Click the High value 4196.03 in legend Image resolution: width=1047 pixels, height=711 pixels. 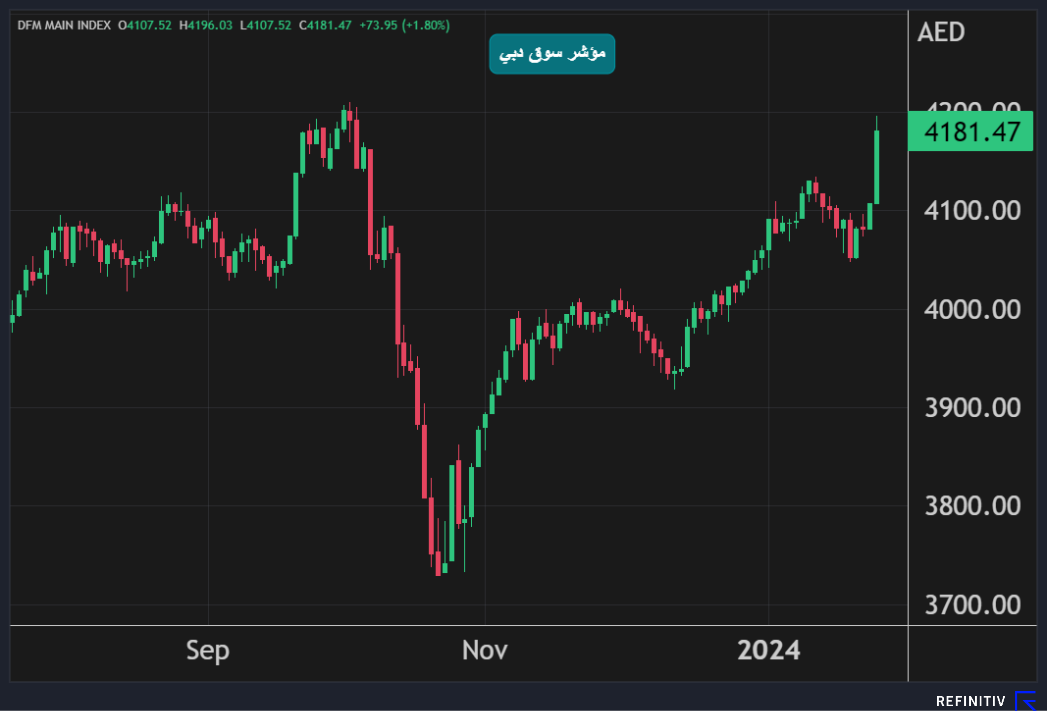point(207,25)
